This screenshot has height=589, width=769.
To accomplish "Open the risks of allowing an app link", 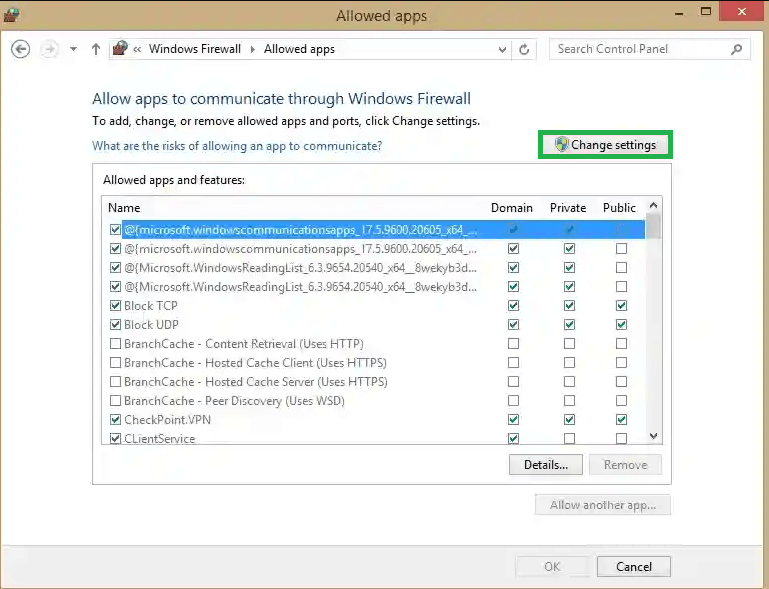I will tap(237, 146).
